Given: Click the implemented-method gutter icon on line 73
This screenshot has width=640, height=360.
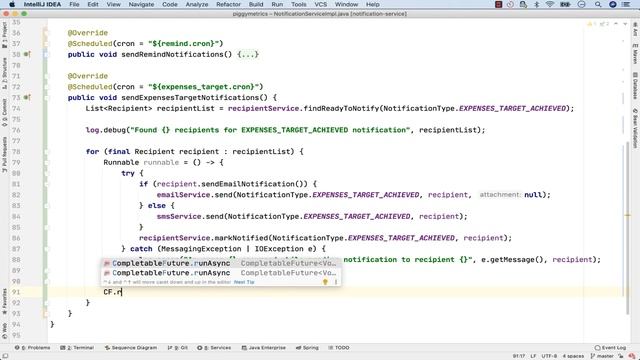Looking at the screenshot, I should click(27, 98).
